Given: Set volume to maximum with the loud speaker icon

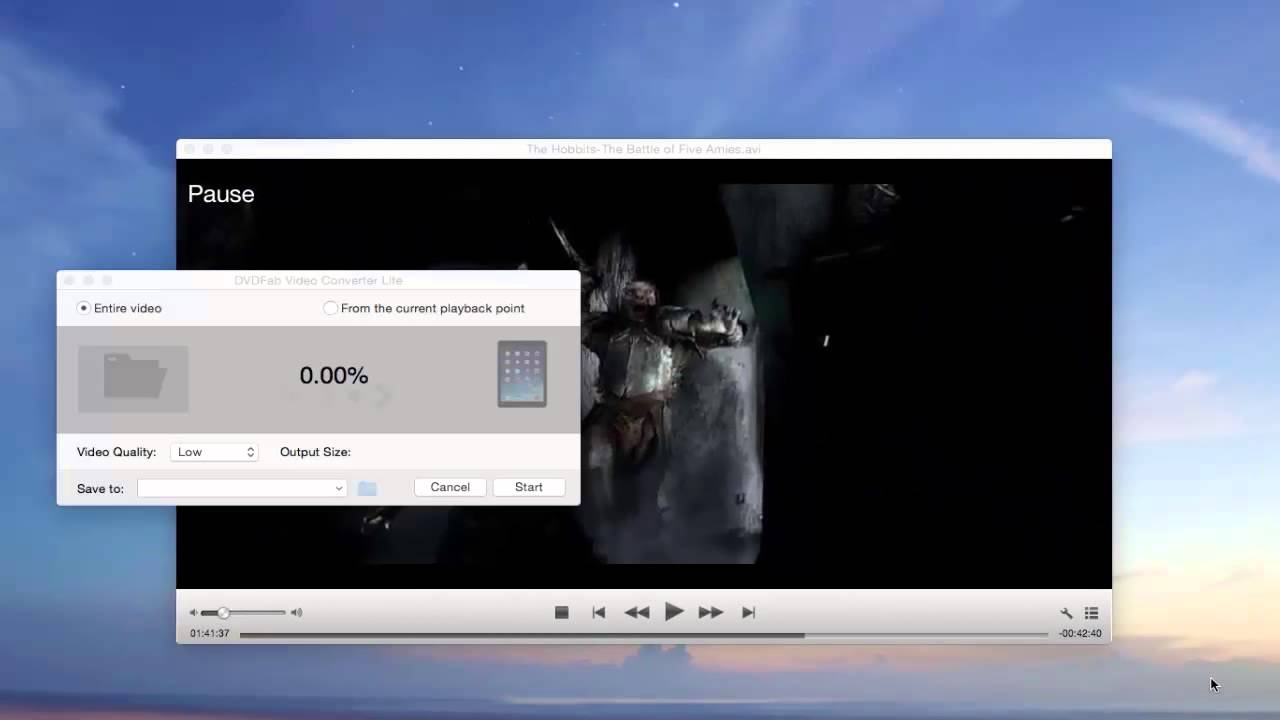Looking at the screenshot, I should (x=296, y=613).
